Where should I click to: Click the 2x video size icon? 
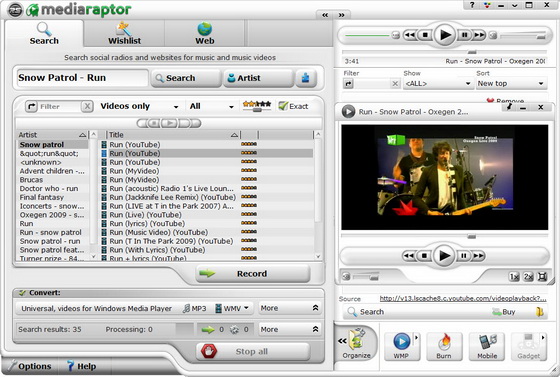pyautogui.click(x=528, y=277)
